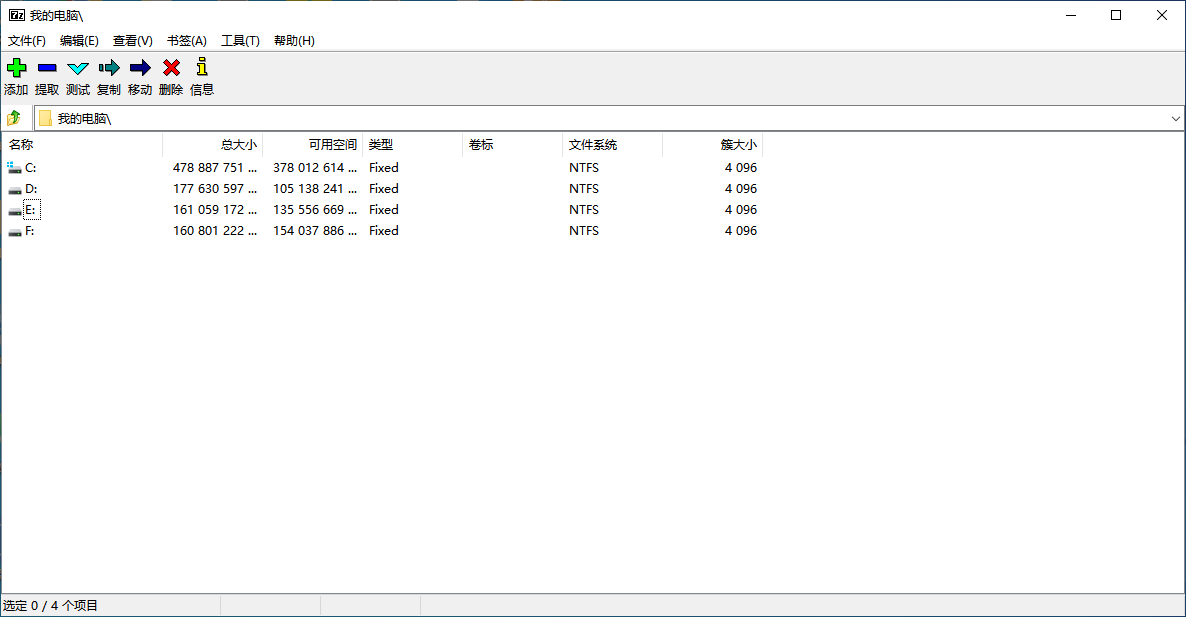
Task: Sort by the 文件系统 column header
Action: 592,144
